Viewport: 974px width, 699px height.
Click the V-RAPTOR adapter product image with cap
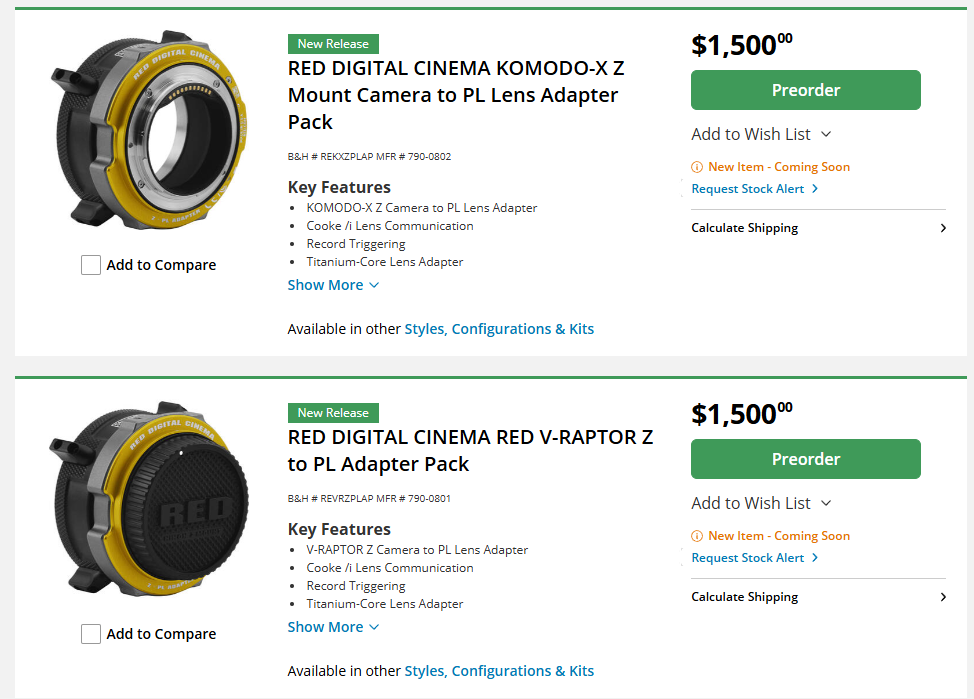click(148, 500)
